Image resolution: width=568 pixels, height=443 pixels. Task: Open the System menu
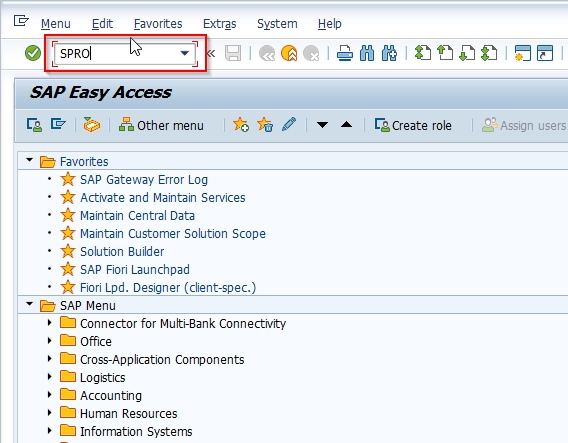click(277, 24)
